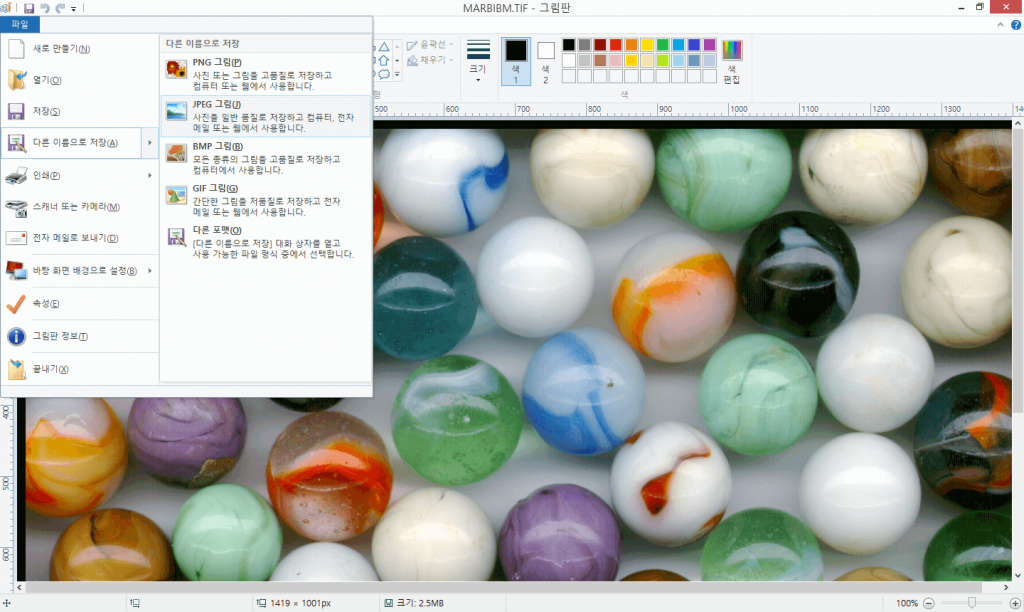1024x612 pixels.
Task: Click the GIF 그림(G) picture icon
Action: [x=176, y=195]
